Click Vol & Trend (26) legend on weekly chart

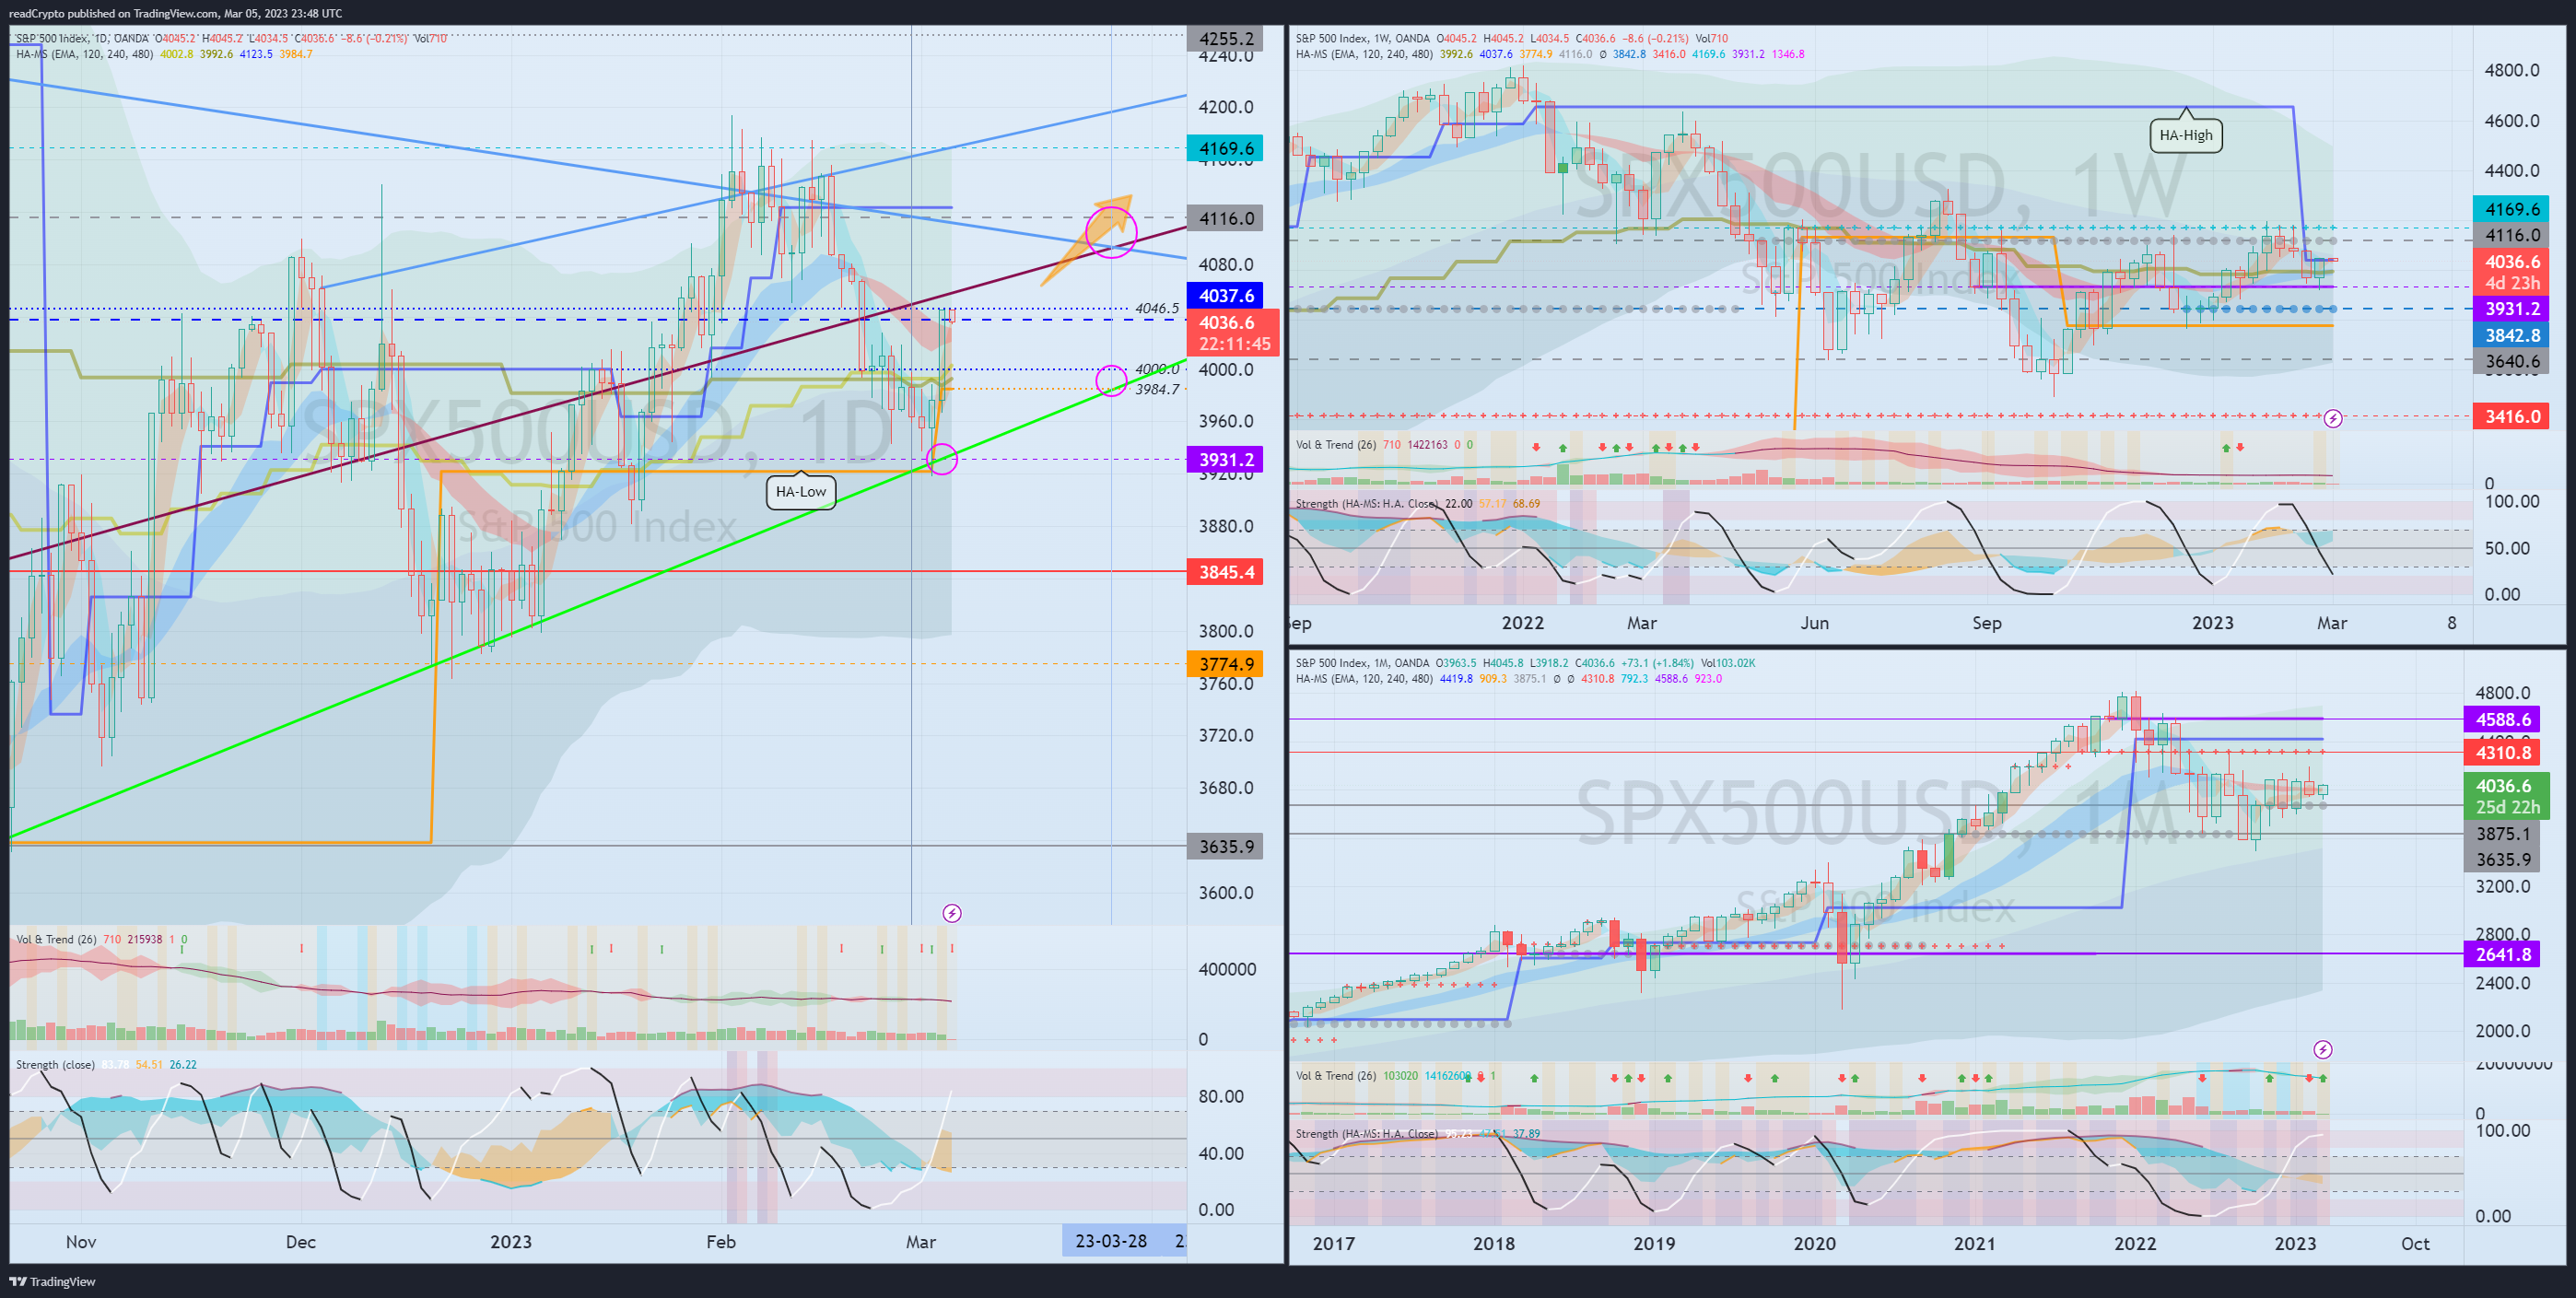[1337, 445]
